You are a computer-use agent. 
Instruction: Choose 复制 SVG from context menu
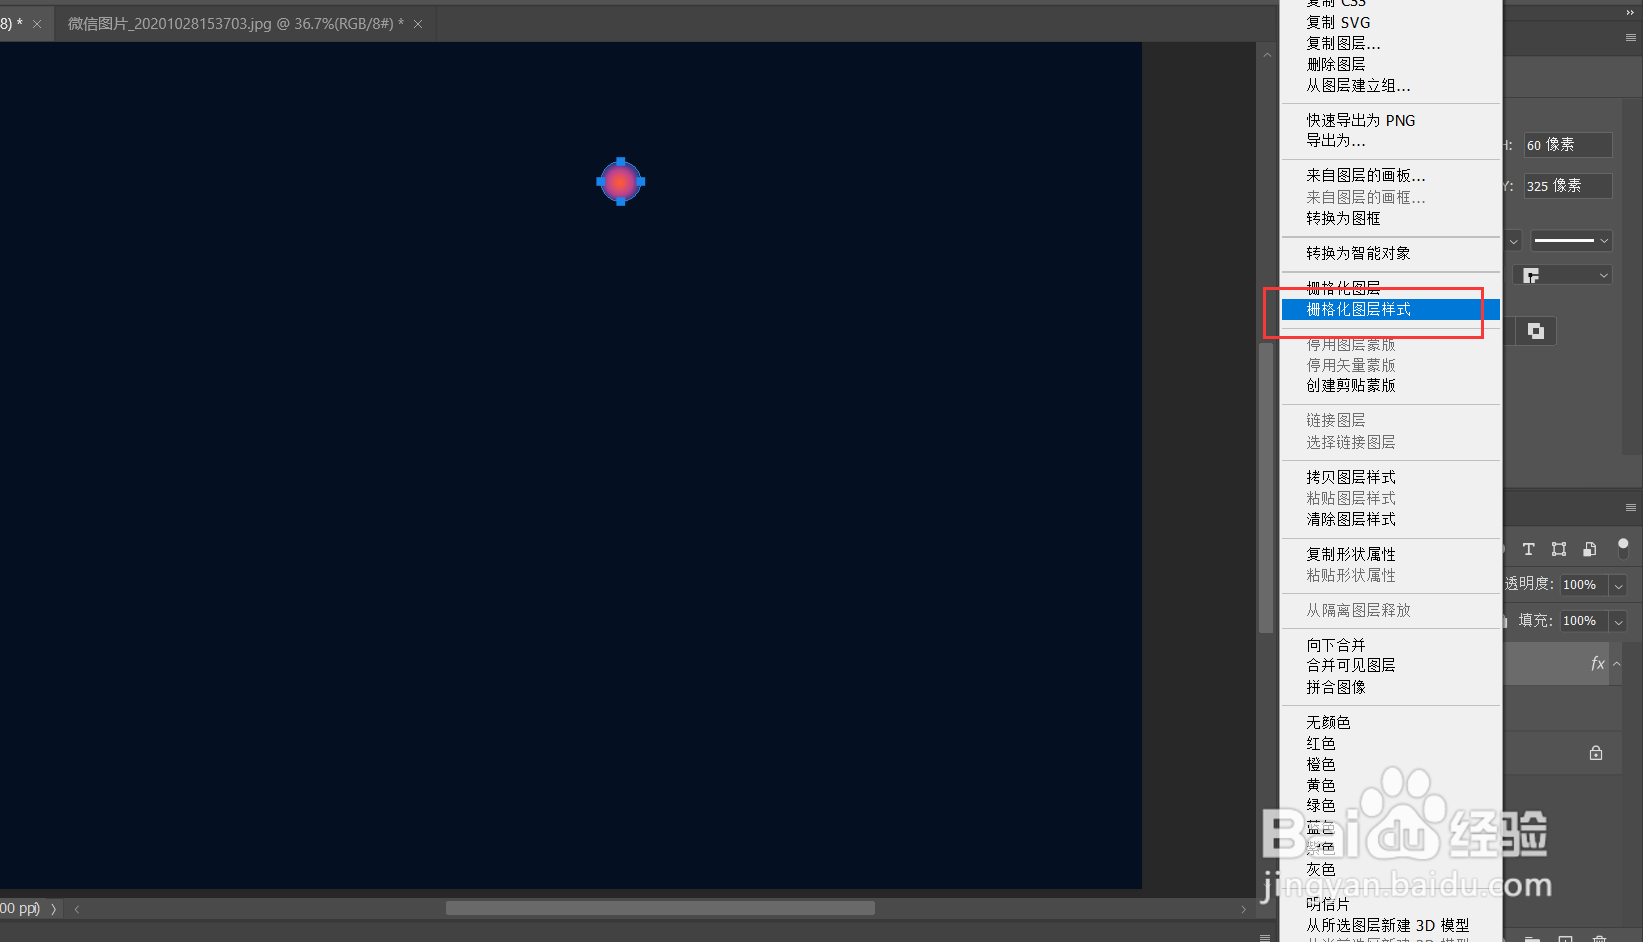click(1338, 22)
